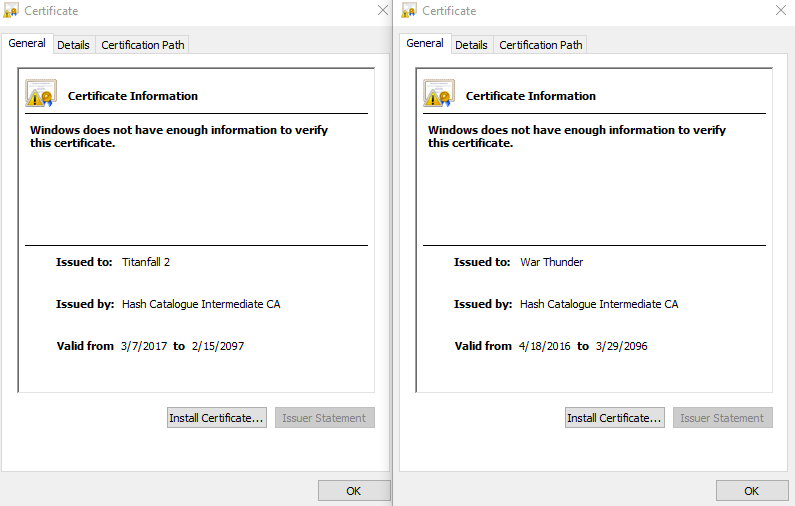This screenshot has width=795, height=506.
Task: Open the Certification Path tab in Titanfall 2 window
Action: 142,45
